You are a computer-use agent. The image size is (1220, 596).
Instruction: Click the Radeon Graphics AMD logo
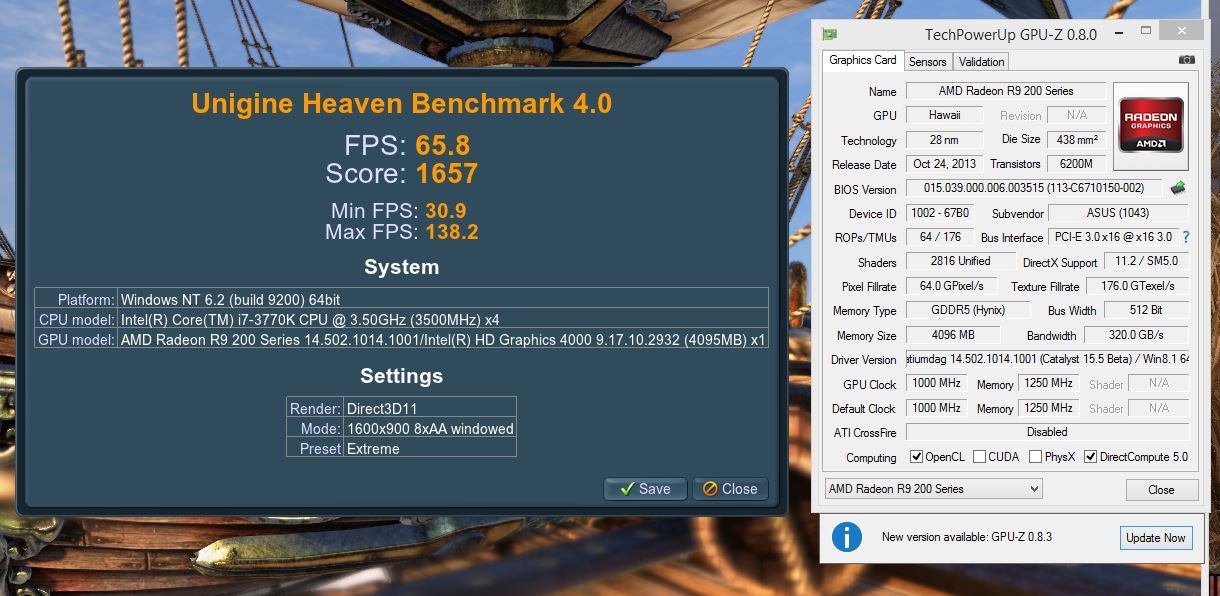point(1151,125)
